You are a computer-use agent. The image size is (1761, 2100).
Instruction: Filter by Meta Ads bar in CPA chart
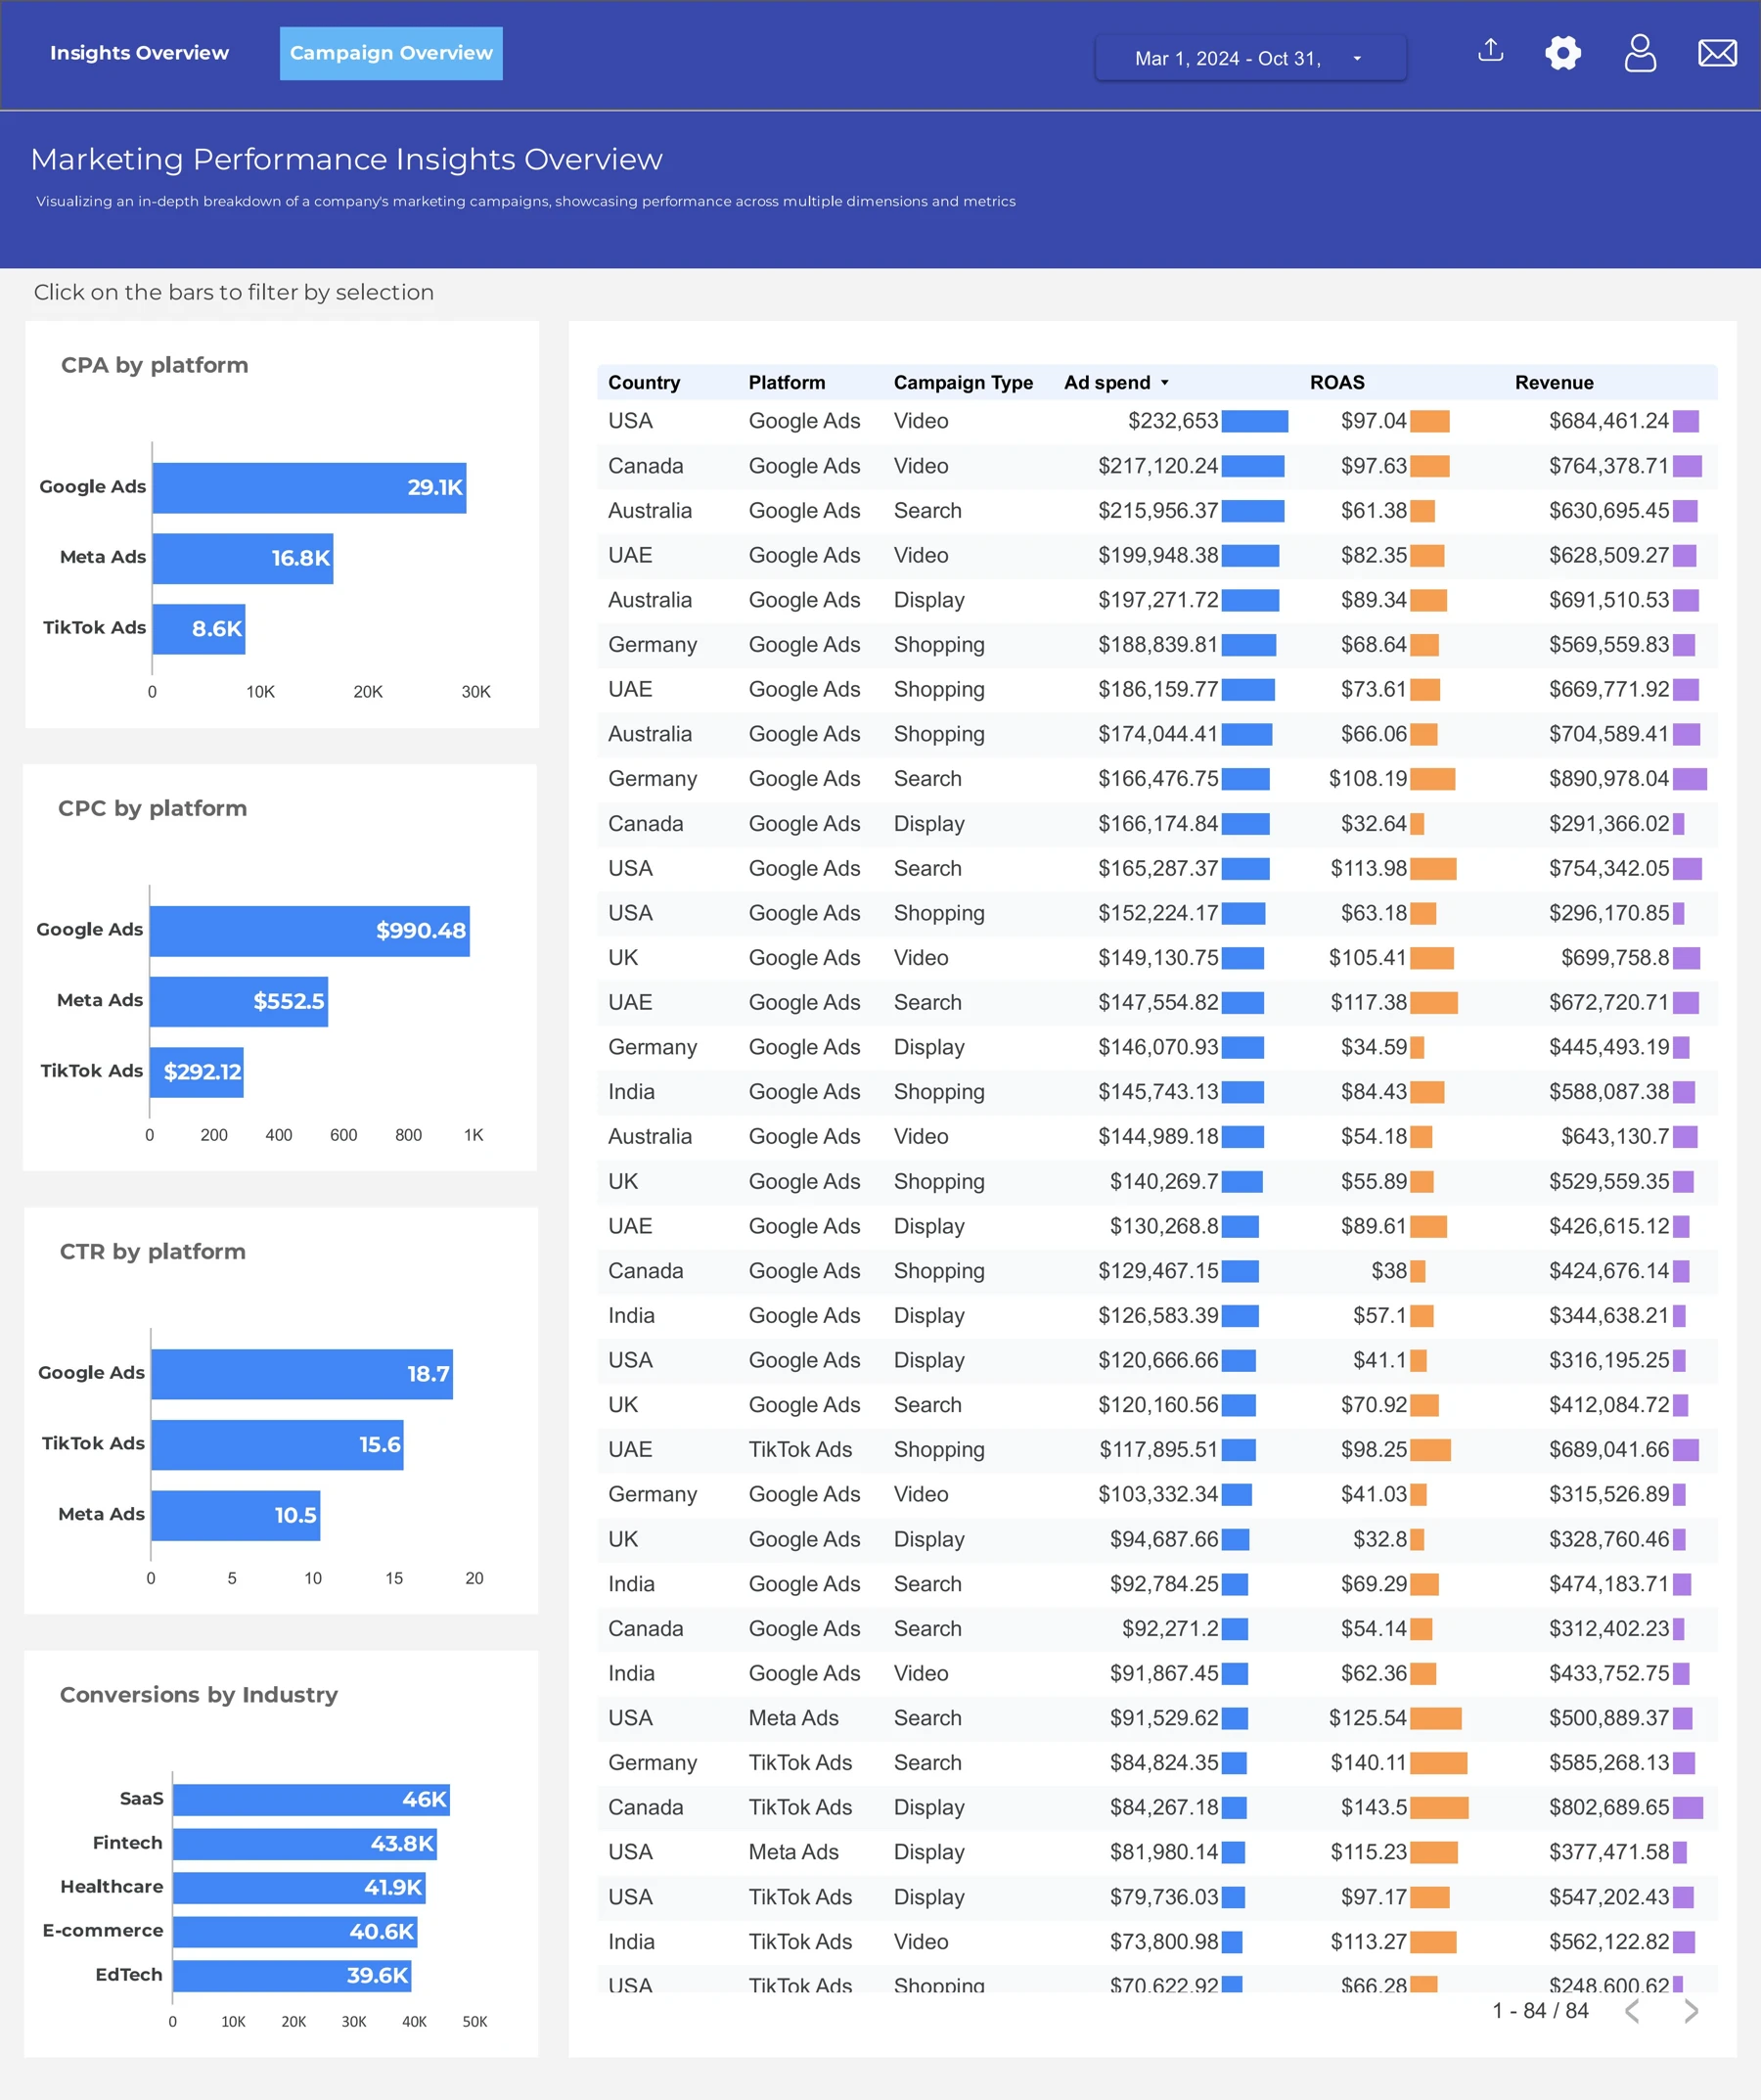243,558
